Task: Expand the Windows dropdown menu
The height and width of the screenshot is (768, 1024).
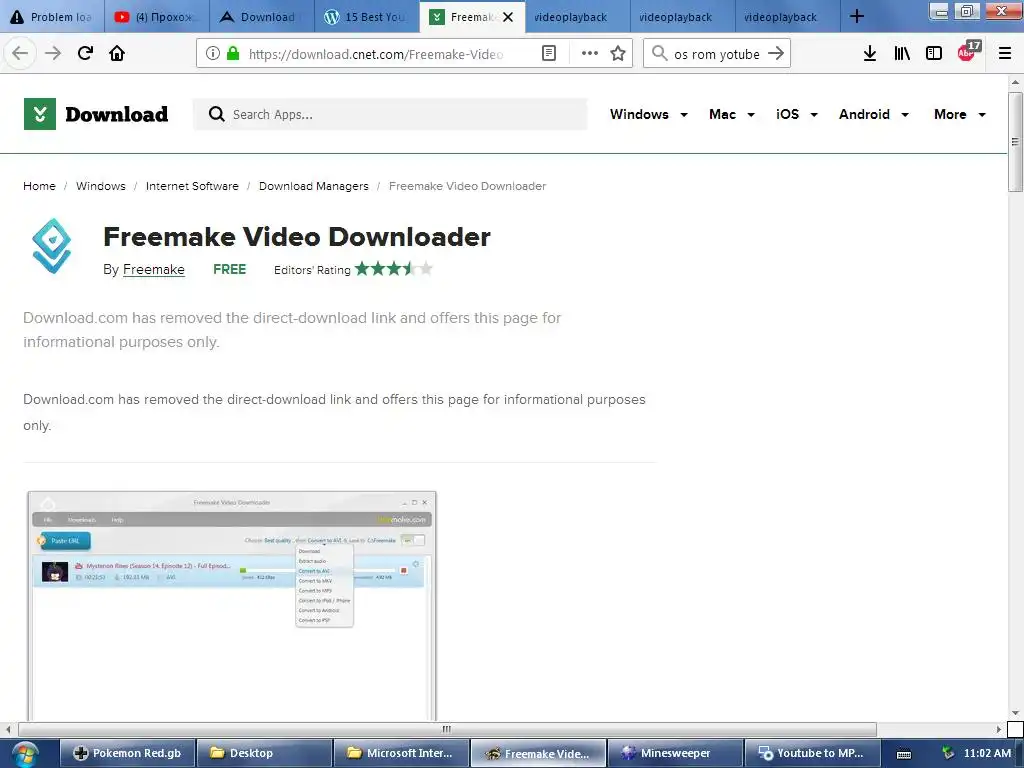Action: click(648, 114)
